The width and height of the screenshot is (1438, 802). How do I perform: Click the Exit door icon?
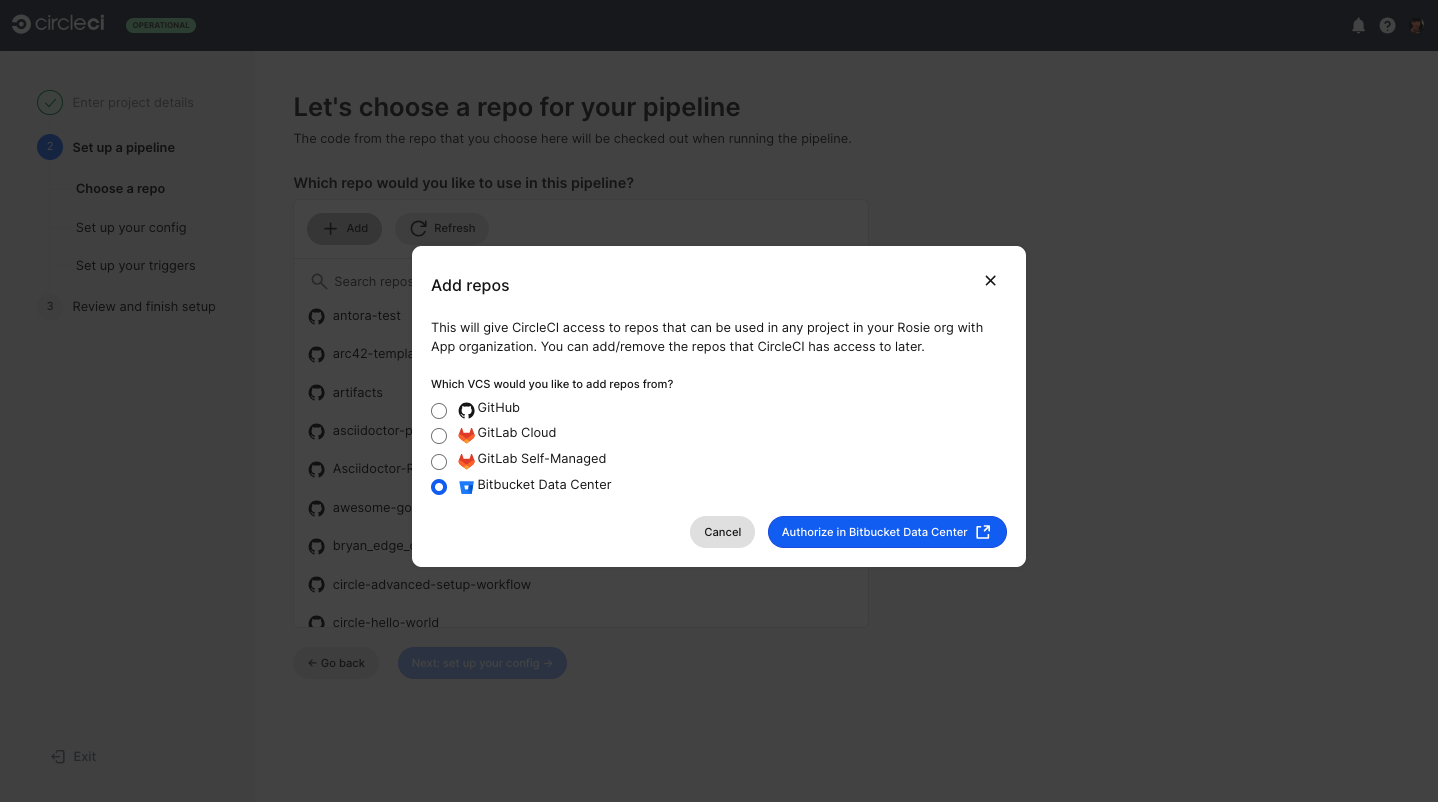coord(58,757)
